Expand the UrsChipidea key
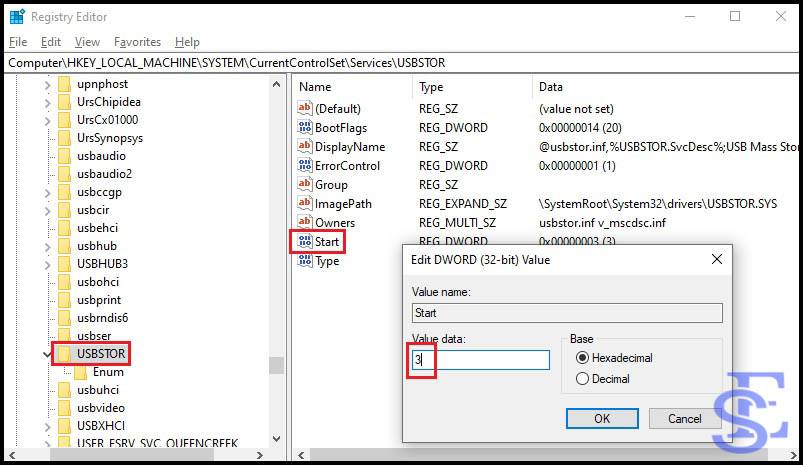The width and height of the screenshot is (803, 465). point(48,102)
